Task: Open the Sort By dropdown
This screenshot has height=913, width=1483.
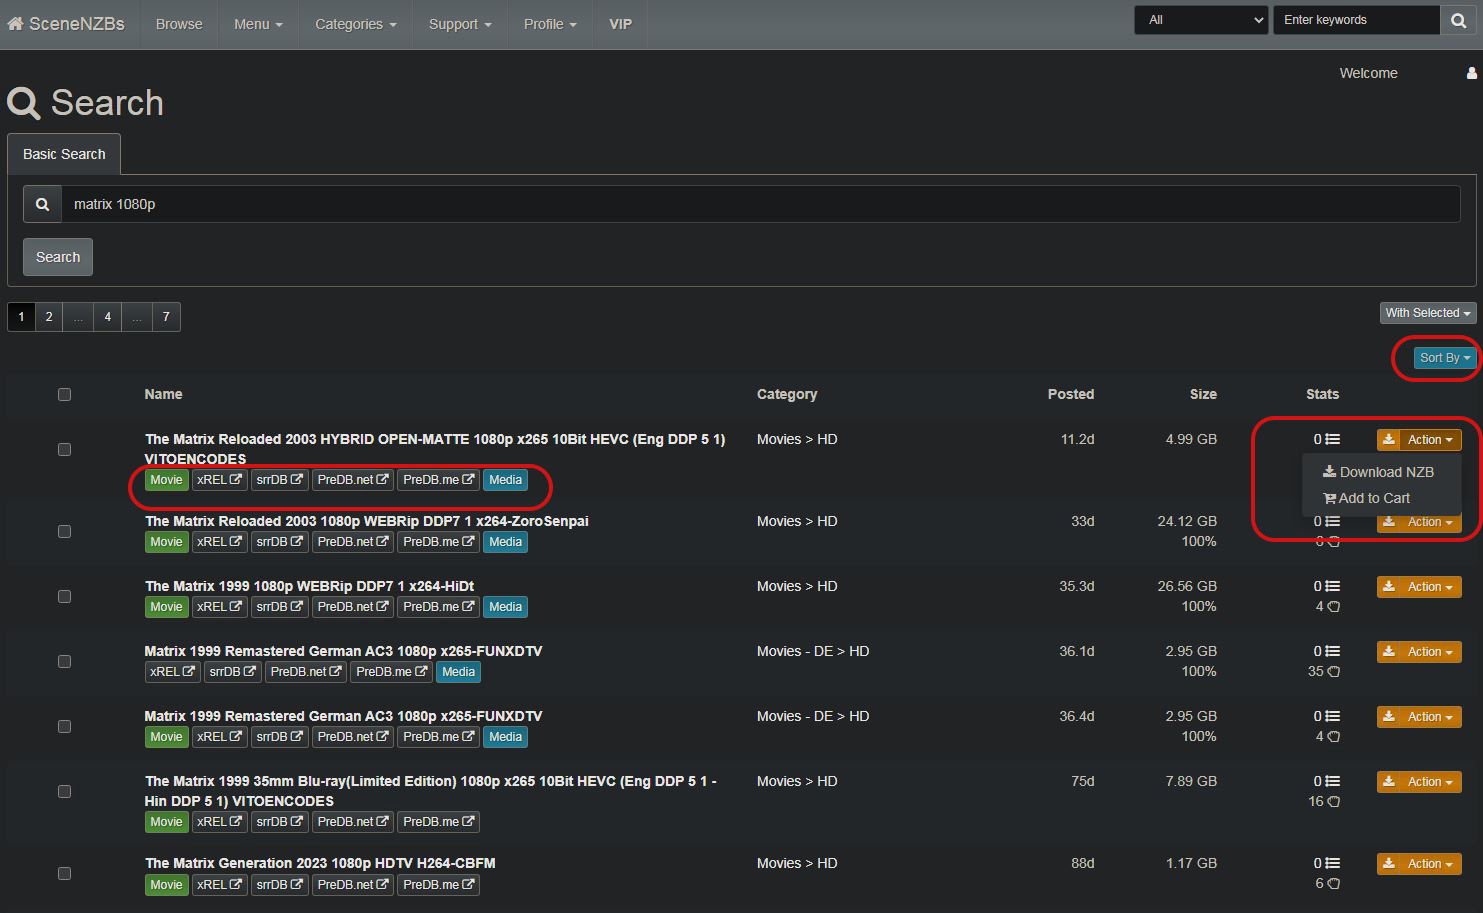Action: point(1445,358)
